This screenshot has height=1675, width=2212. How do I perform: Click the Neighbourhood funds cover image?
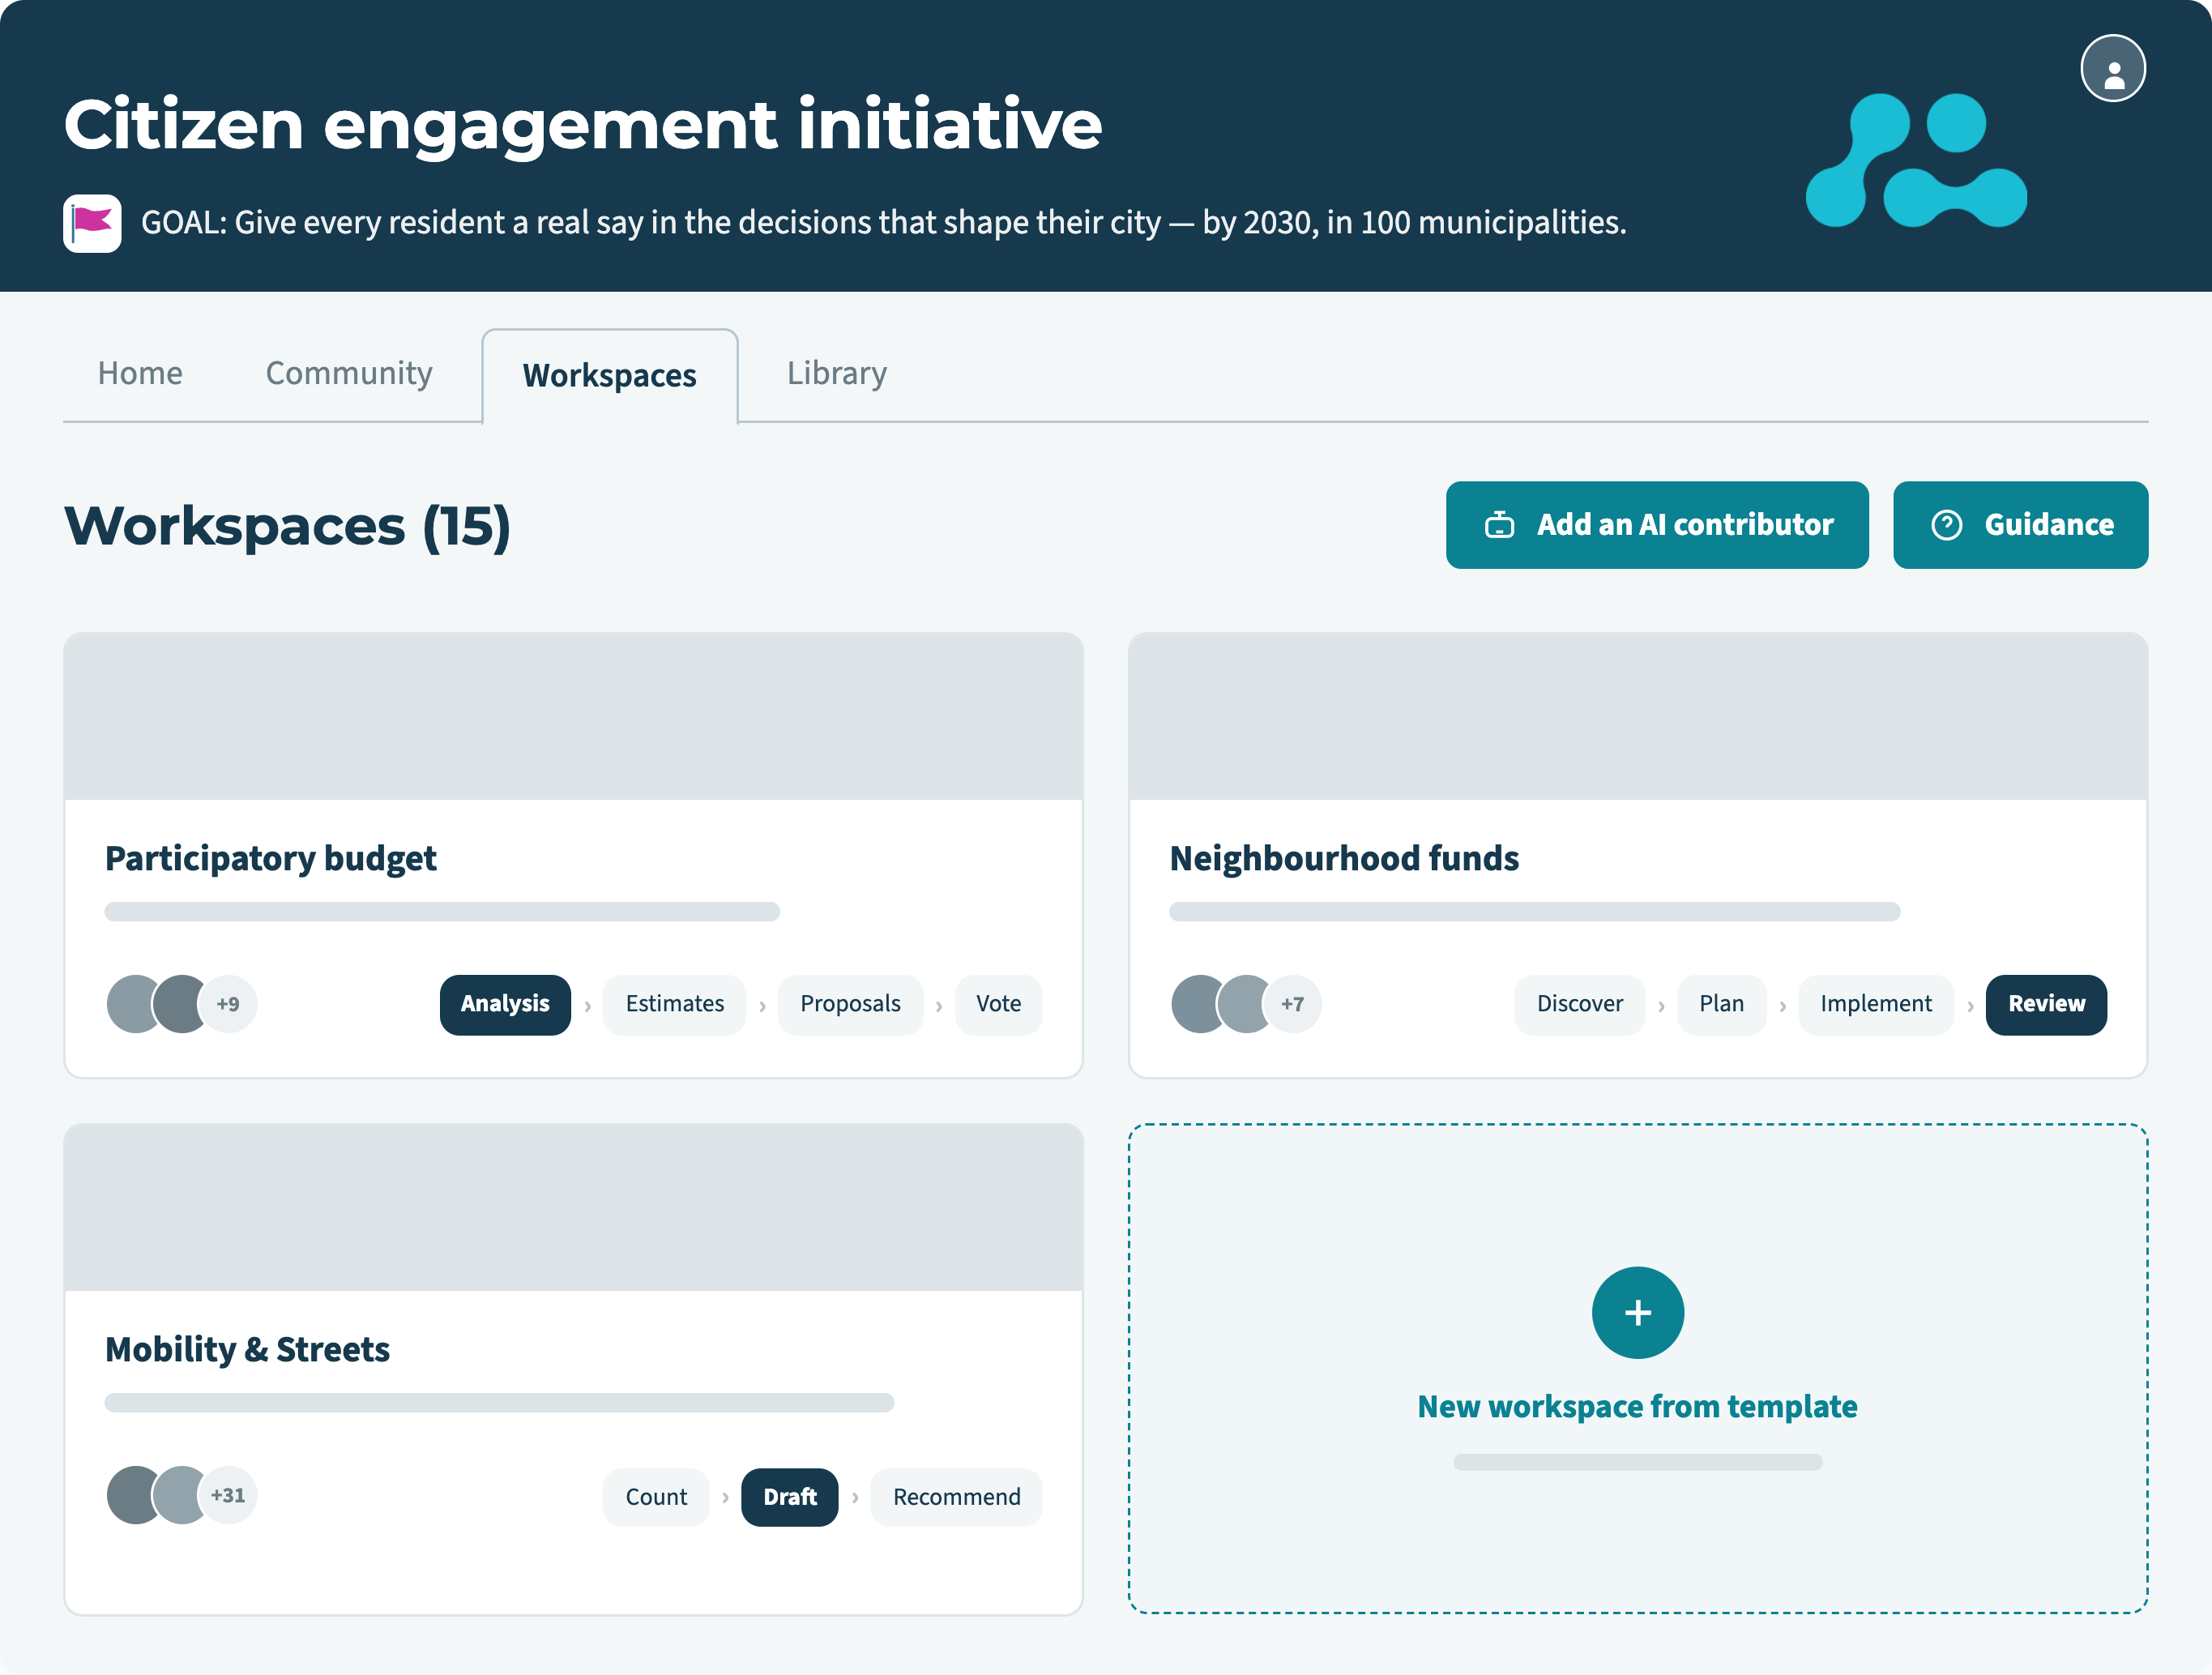tap(1637, 716)
